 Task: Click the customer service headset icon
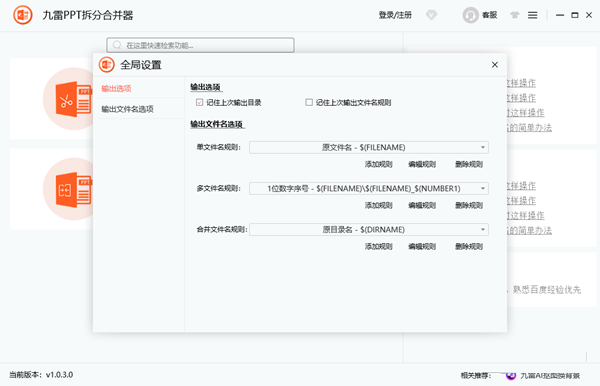pyautogui.click(x=470, y=15)
